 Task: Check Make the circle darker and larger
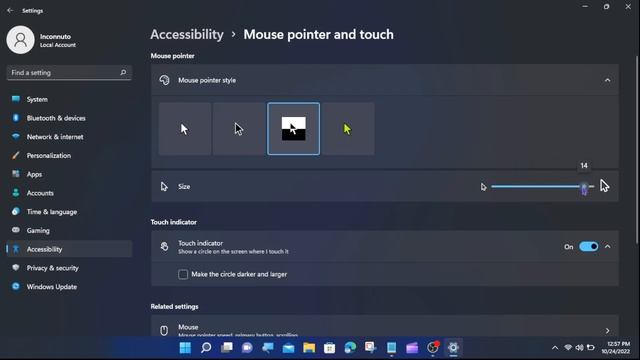pos(183,274)
